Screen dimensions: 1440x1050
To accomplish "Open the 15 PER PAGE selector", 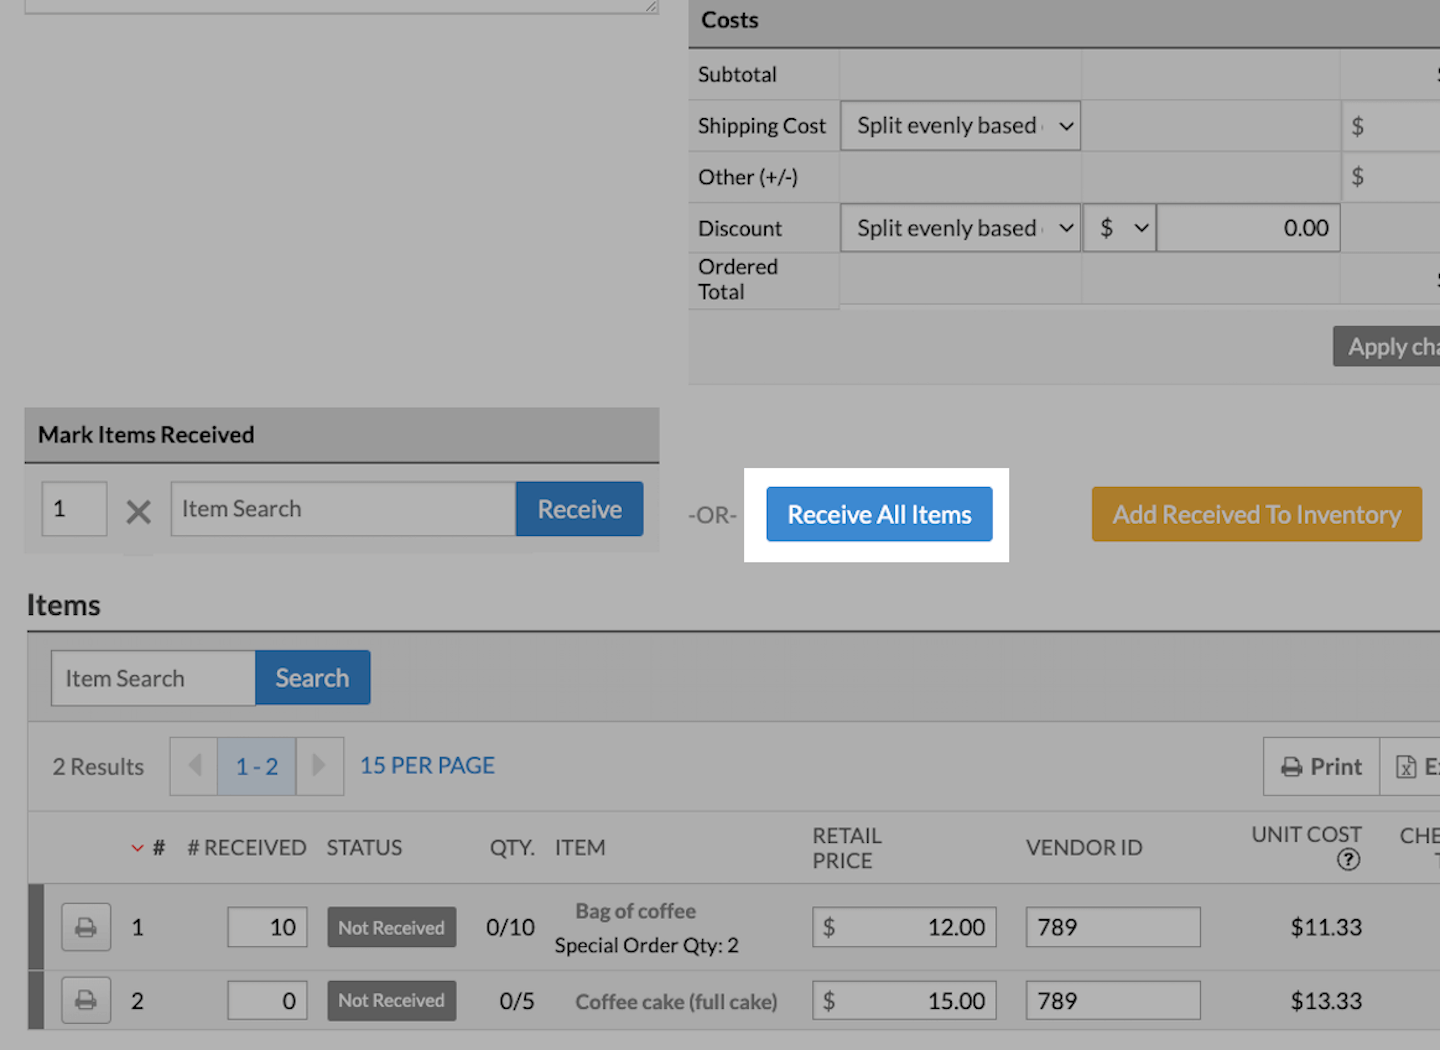I will click(427, 766).
